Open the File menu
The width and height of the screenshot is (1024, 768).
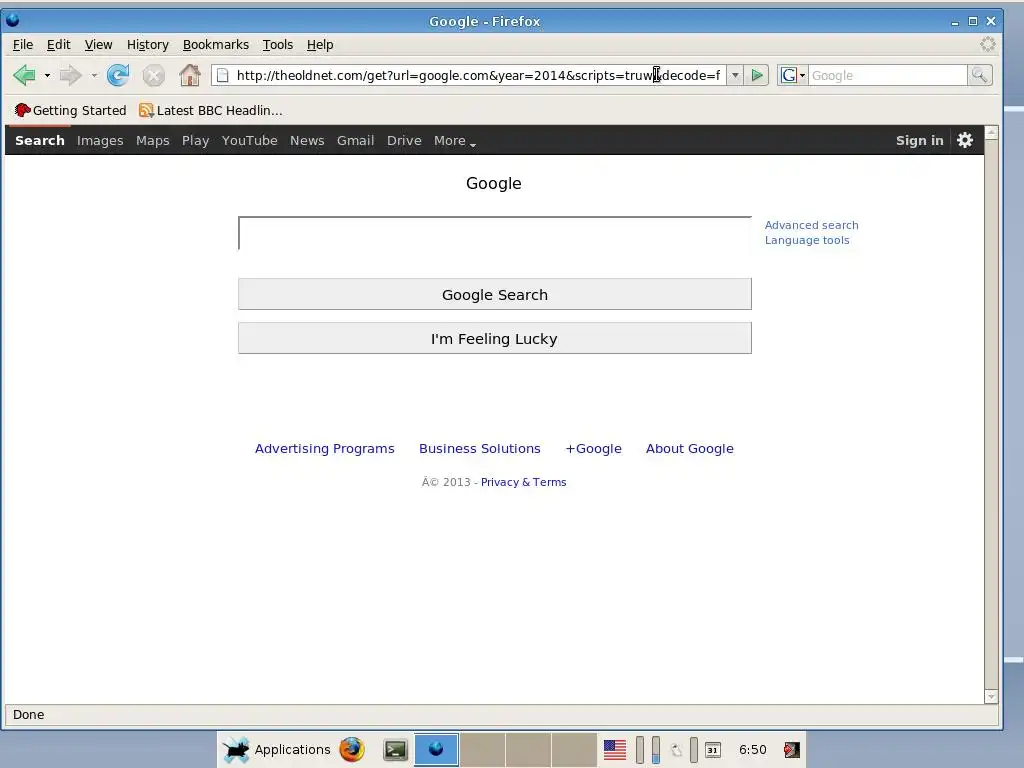click(23, 44)
